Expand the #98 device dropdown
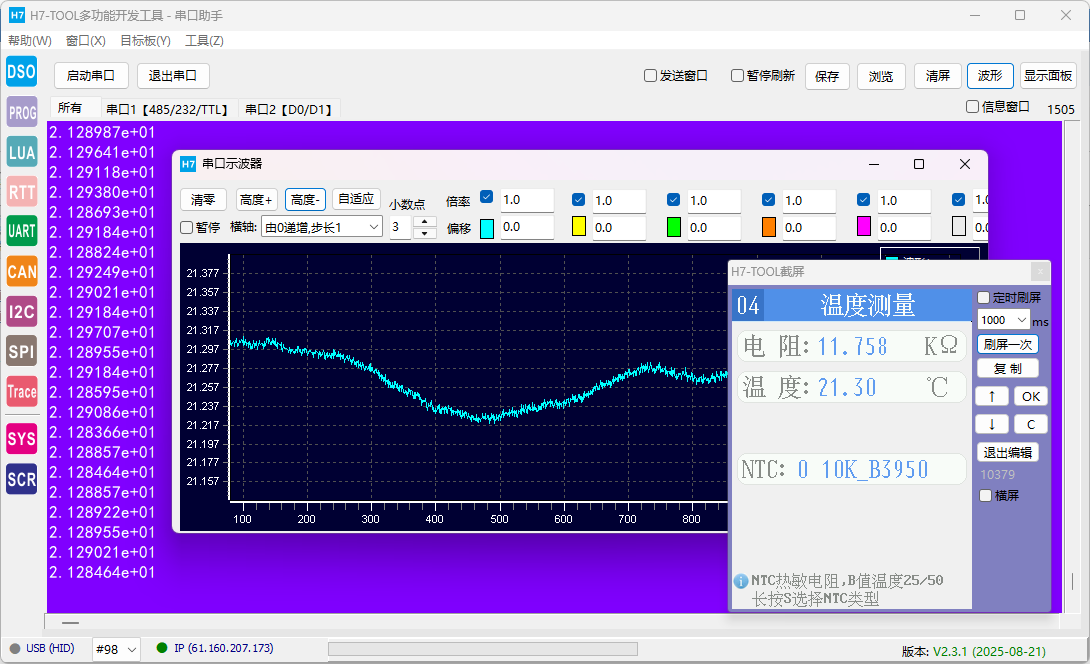Viewport: 1090px width, 664px height. pyautogui.click(x=117, y=649)
